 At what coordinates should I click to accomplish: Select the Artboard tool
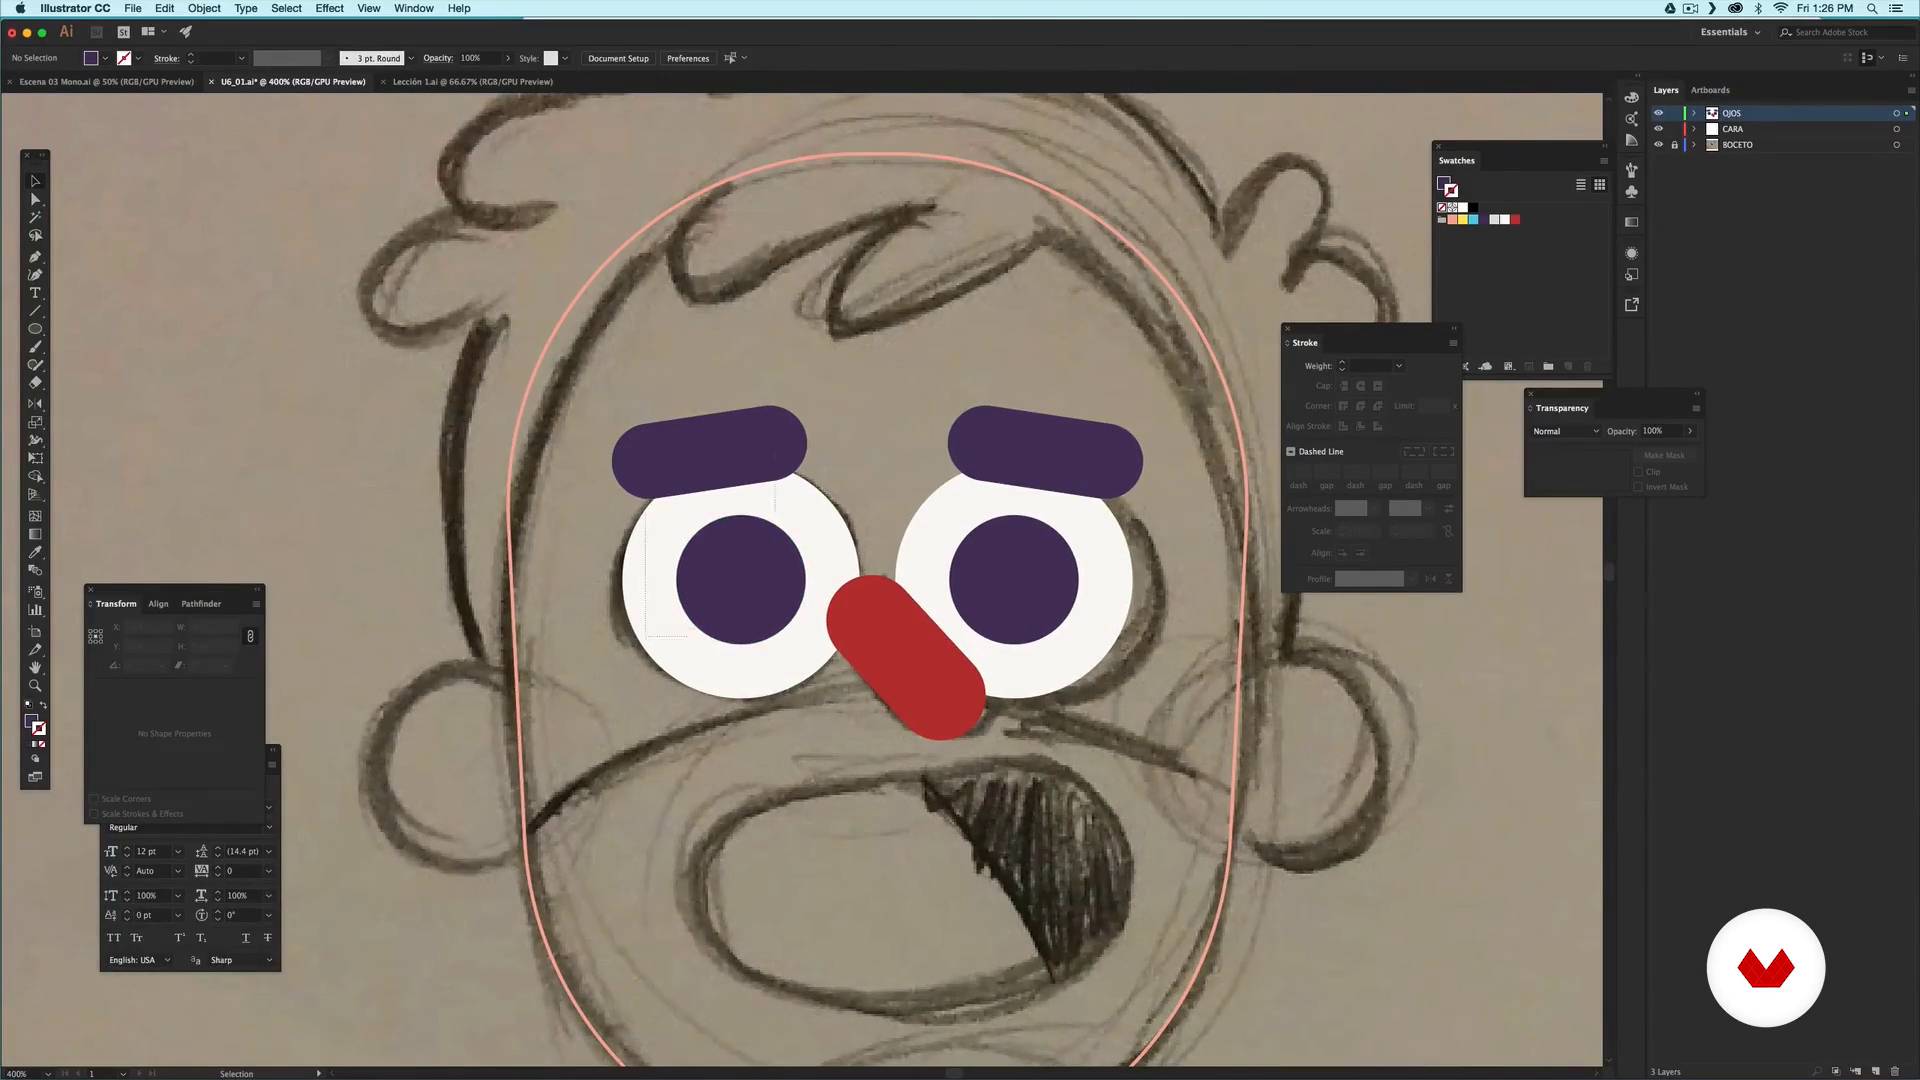point(35,631)
